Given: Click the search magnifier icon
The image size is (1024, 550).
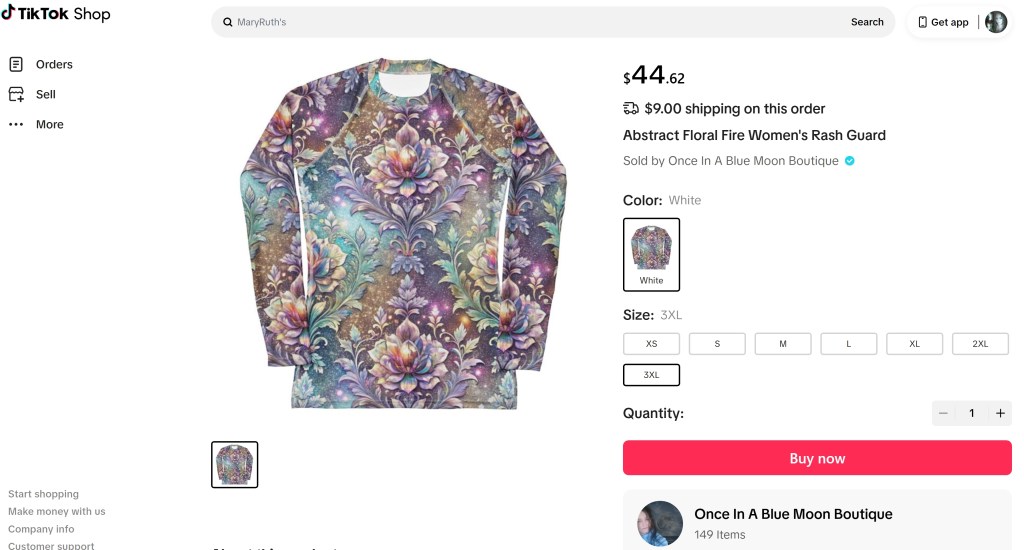Looking at the screenshot, I should (228, 22).
